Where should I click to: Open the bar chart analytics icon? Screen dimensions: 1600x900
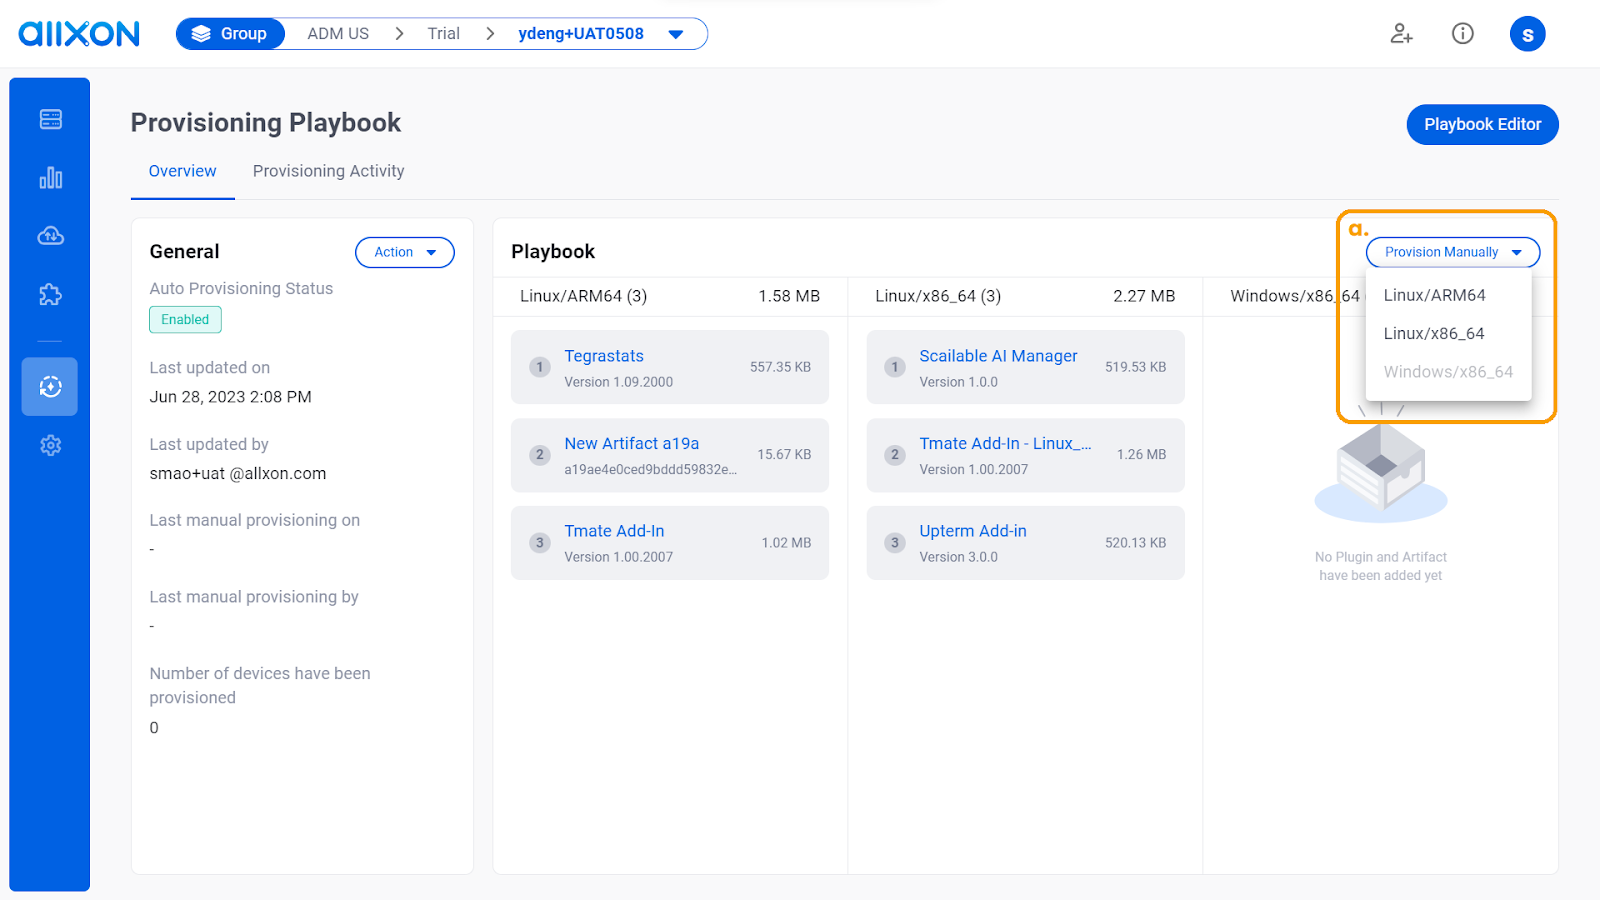(50, 178)
